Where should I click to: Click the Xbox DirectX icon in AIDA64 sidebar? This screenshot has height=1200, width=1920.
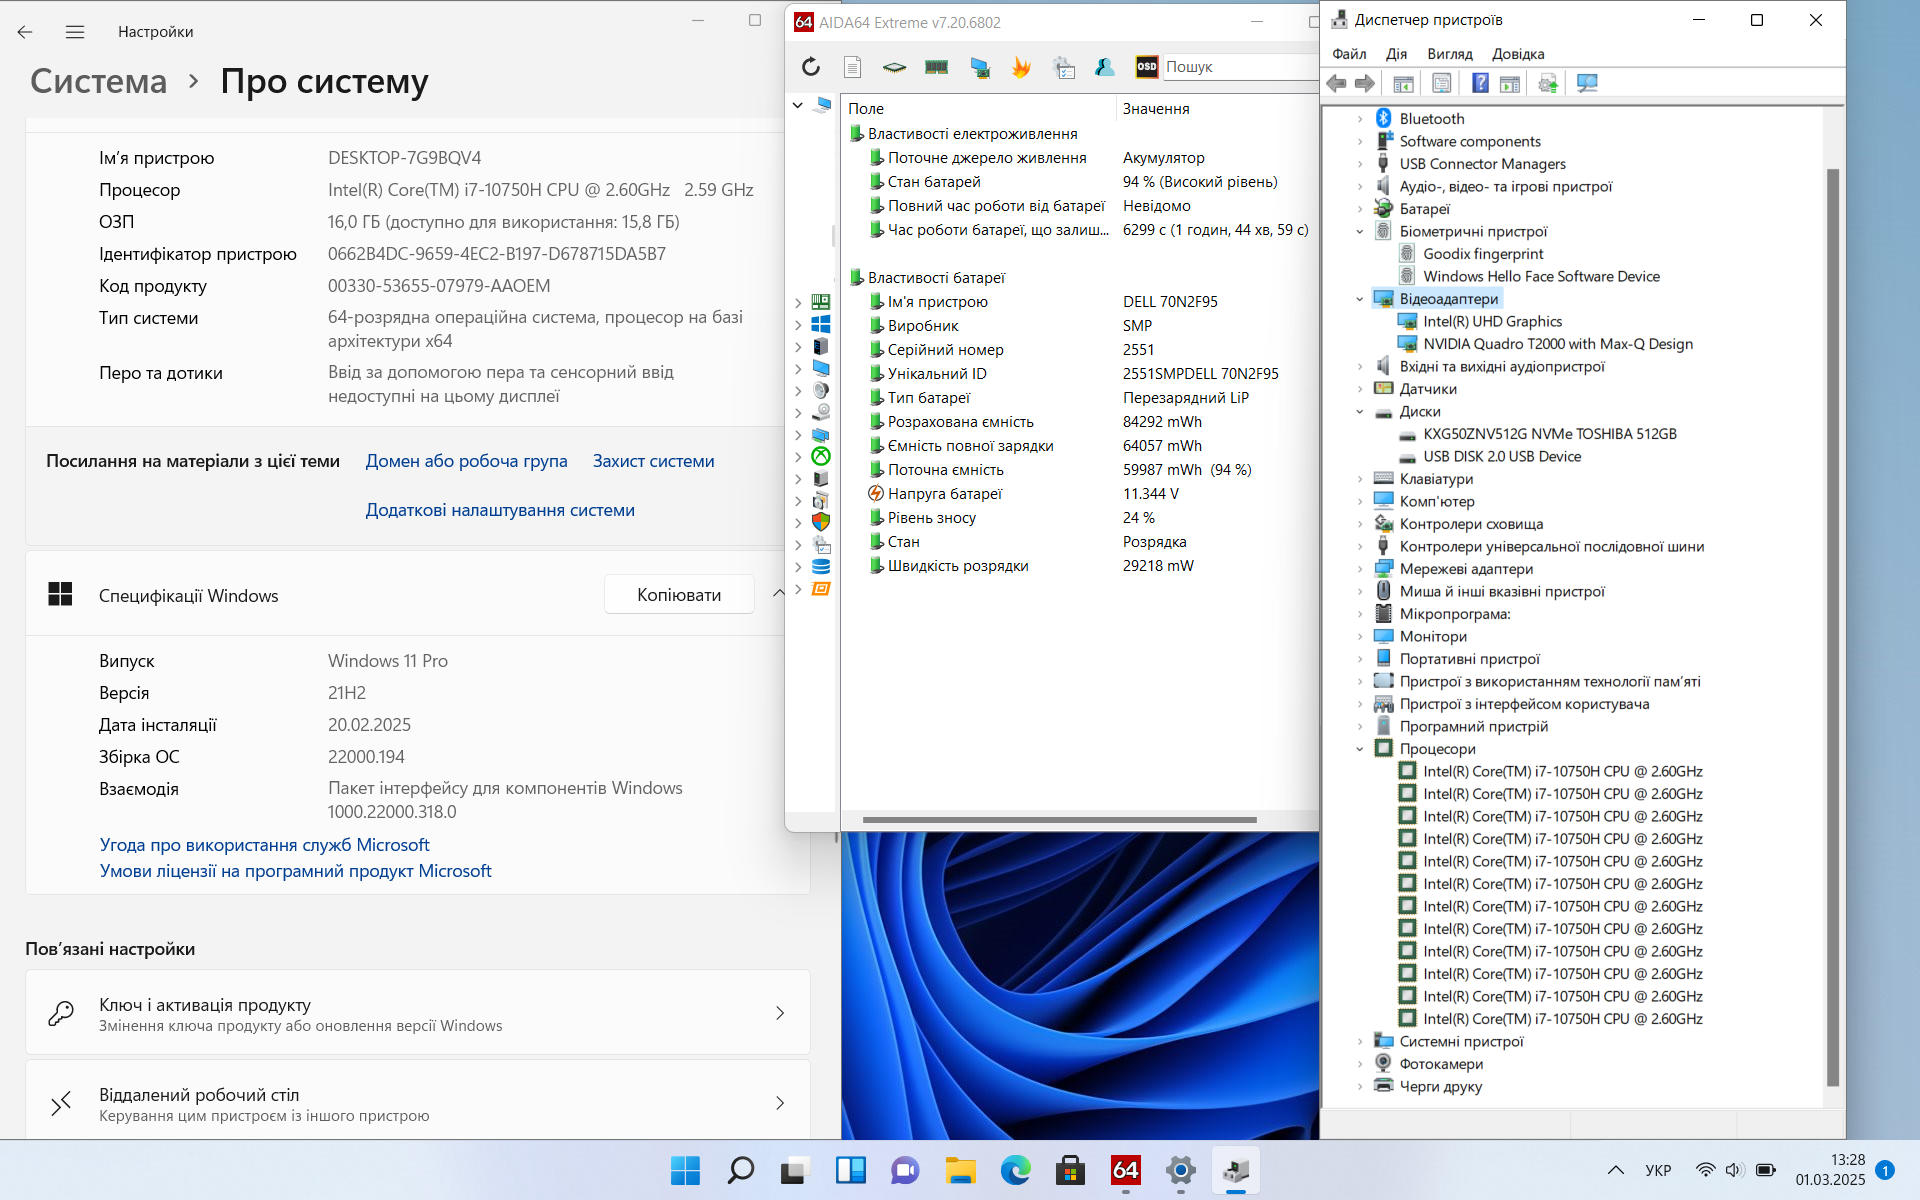pyautogui.click(x=821, y=456)
